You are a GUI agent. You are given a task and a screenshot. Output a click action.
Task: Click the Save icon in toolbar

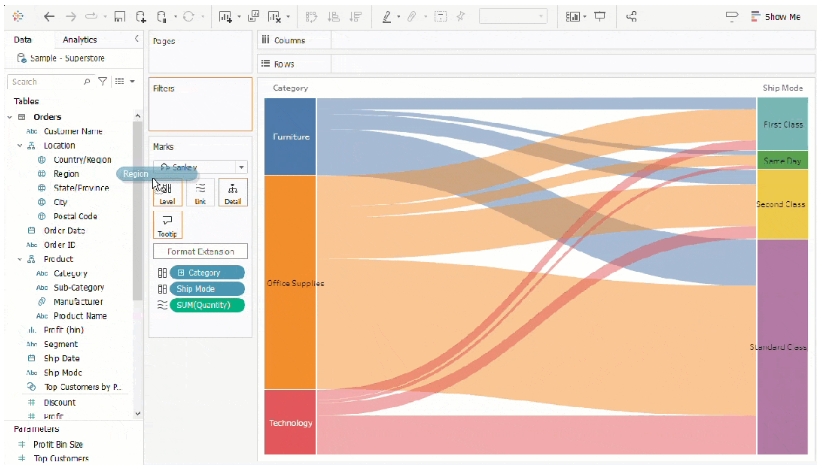pos(120,17)
